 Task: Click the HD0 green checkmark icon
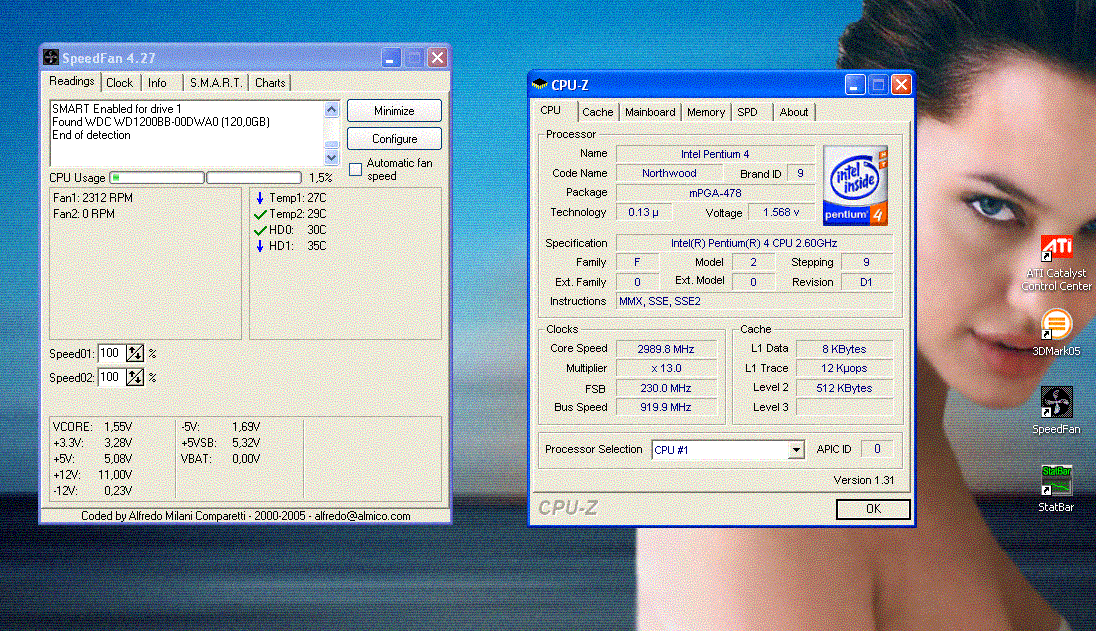click(x=260, y=230)
